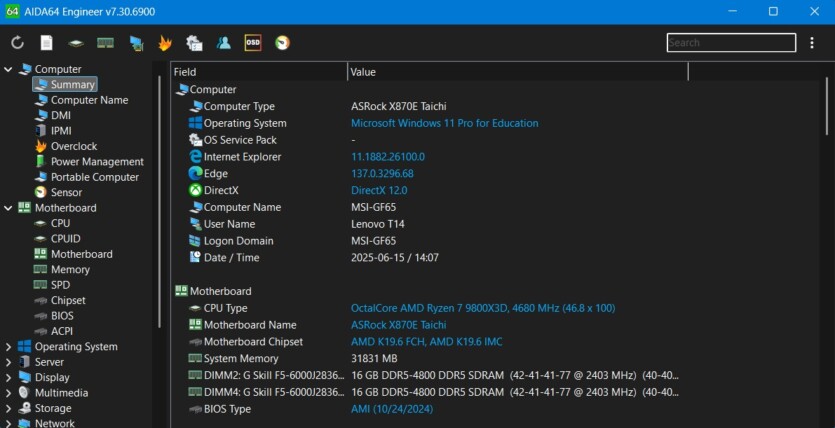Collapse the Motherboard tree node

(x=8, y=208)
